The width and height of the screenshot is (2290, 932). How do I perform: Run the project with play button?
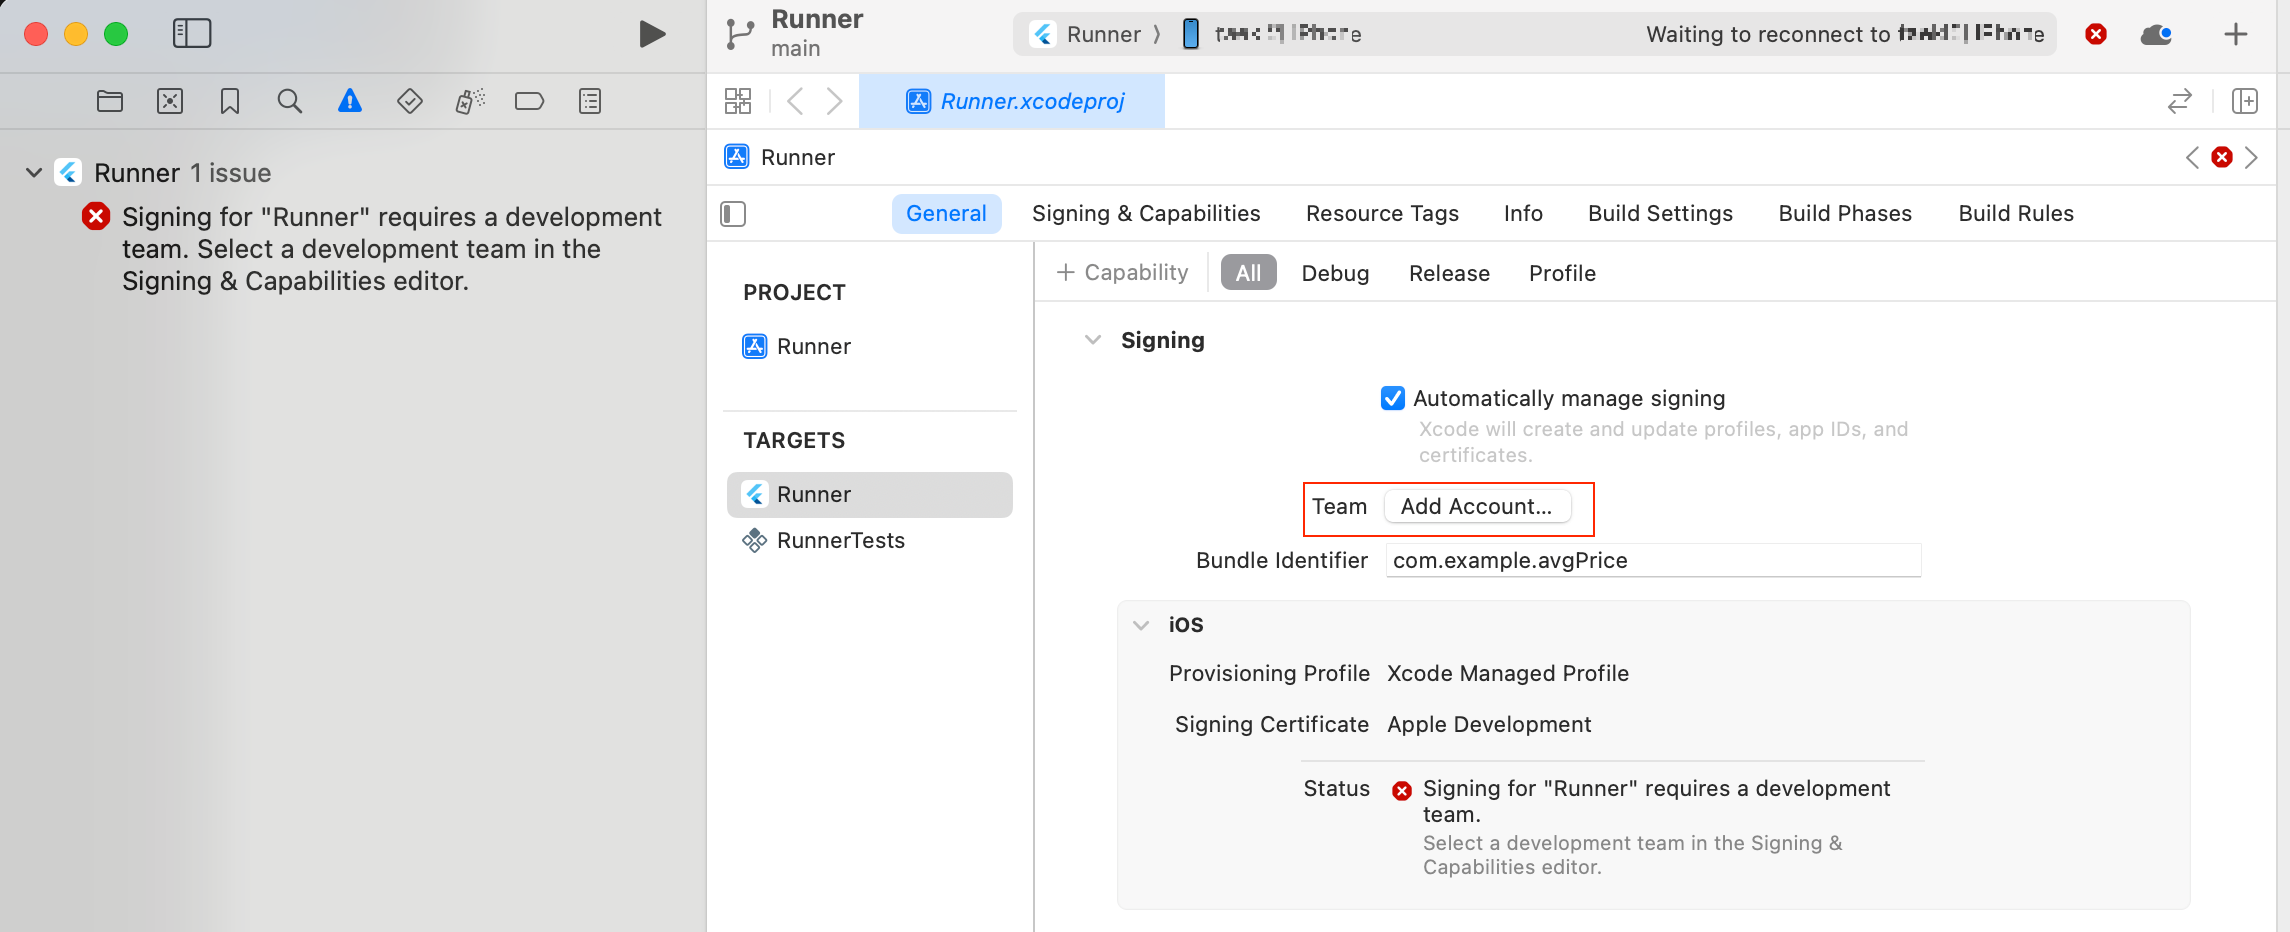(652, 34)
